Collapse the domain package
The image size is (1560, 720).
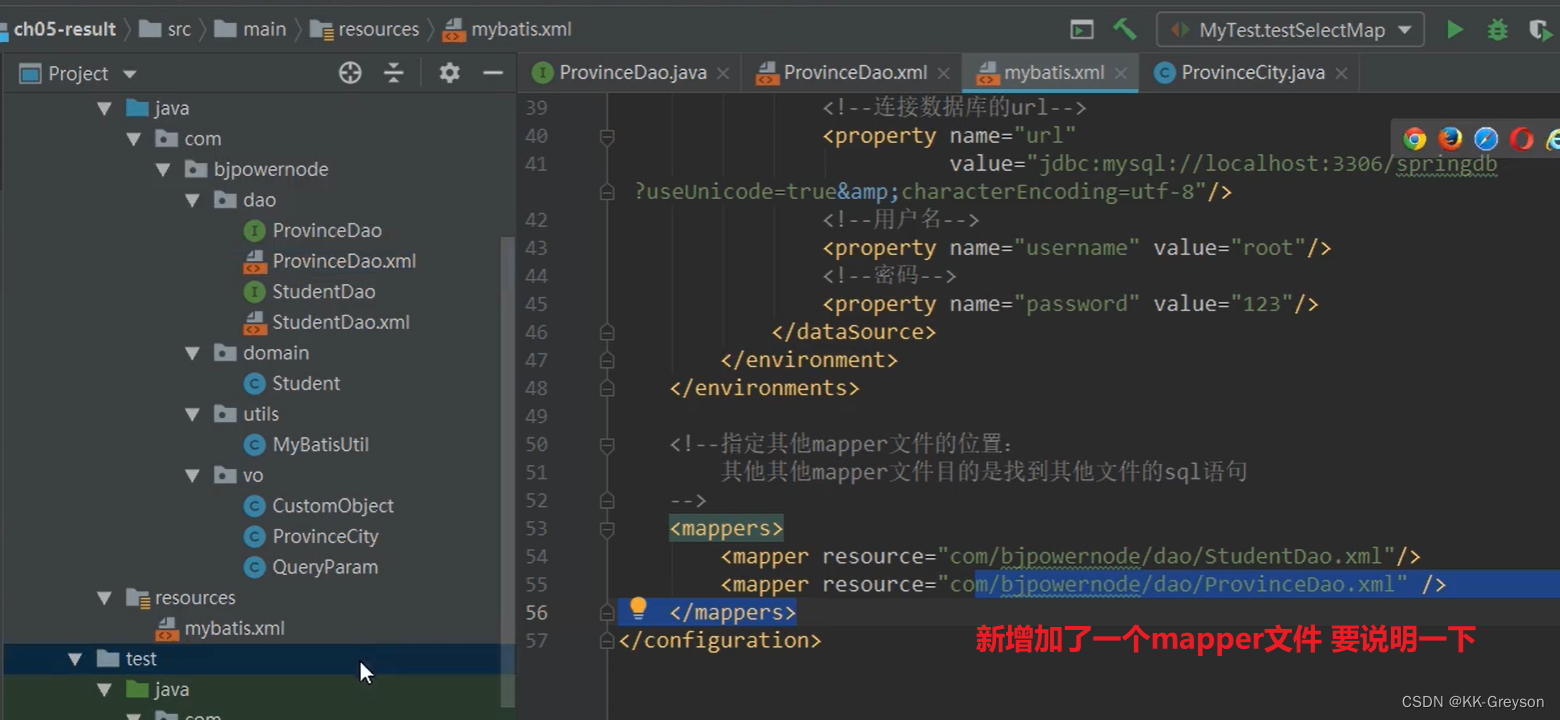coord(192,353)
